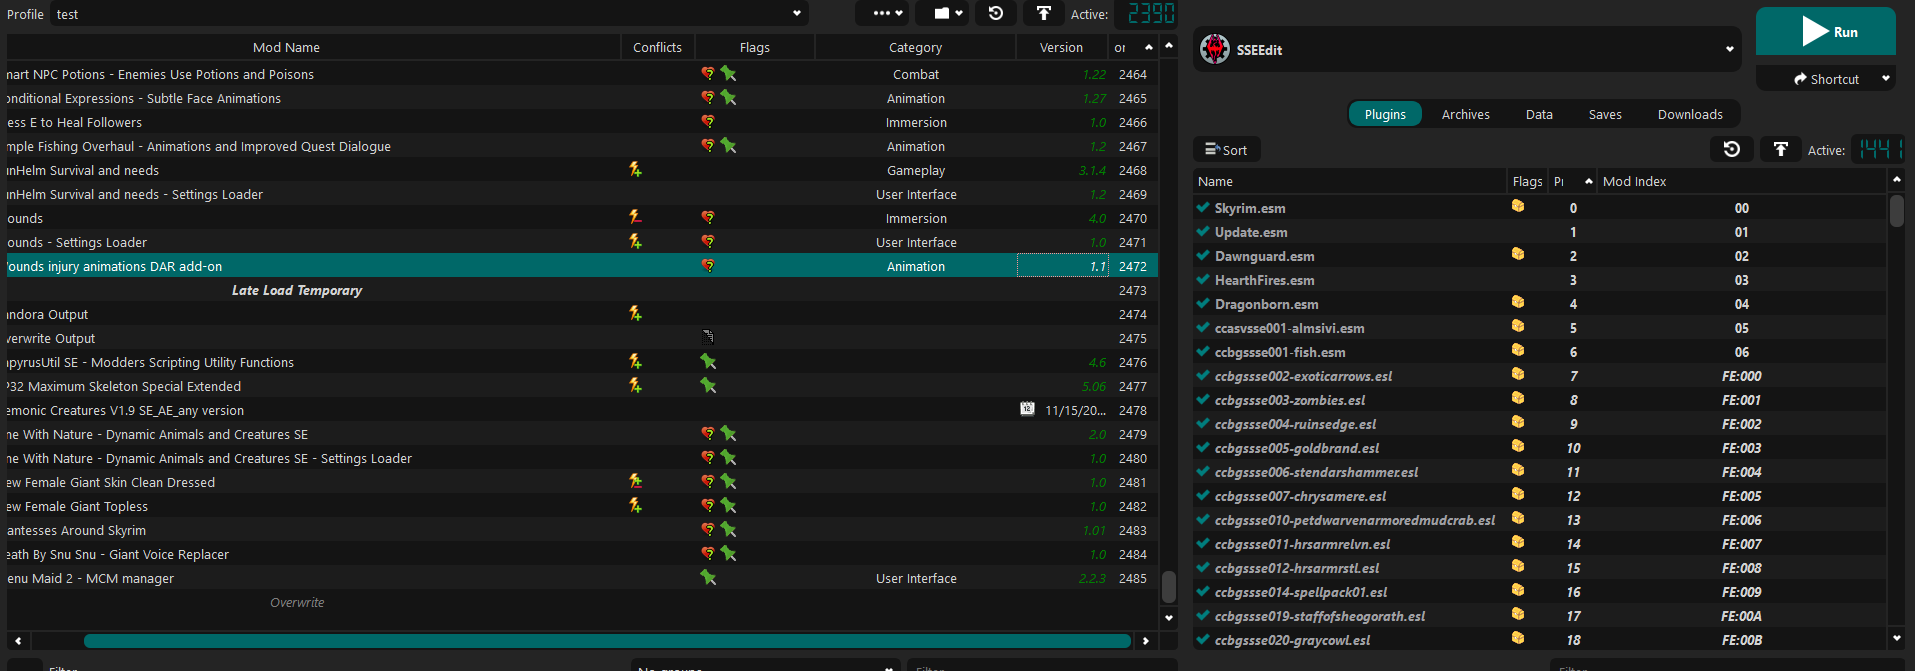Restore plugin list backup icon near Sort

1732,149
